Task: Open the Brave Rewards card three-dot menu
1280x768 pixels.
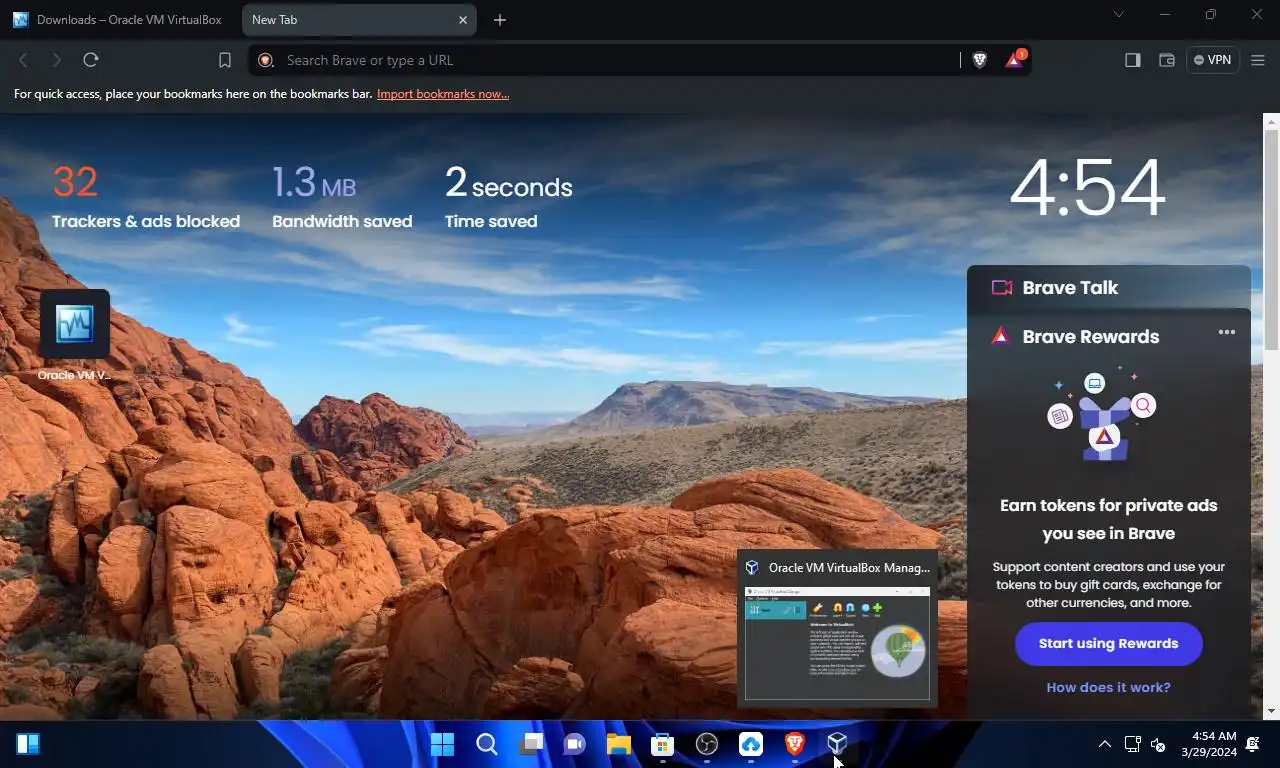Action: (x=1227, y=333)
